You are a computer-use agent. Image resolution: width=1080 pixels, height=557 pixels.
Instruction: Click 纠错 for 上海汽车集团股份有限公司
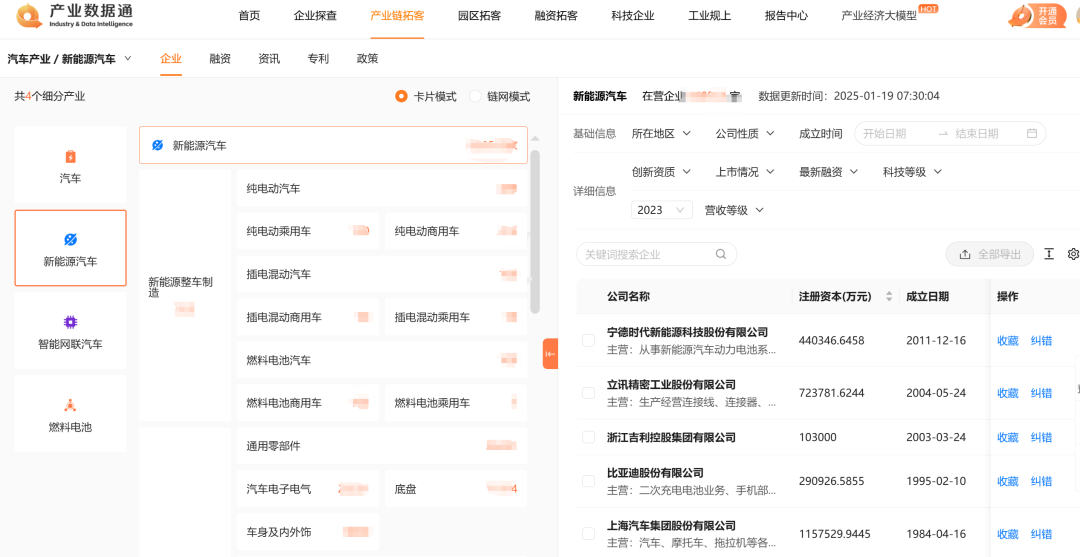point(1041,534)
